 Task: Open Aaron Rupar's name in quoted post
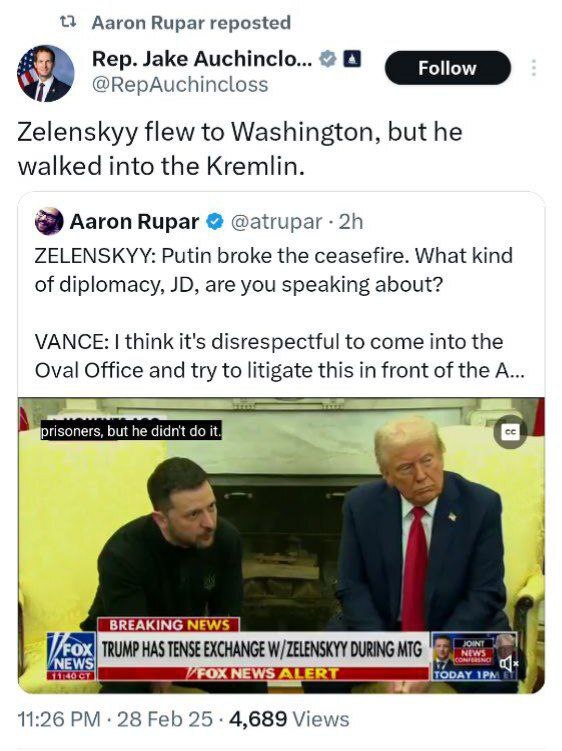tap(134, 222)
